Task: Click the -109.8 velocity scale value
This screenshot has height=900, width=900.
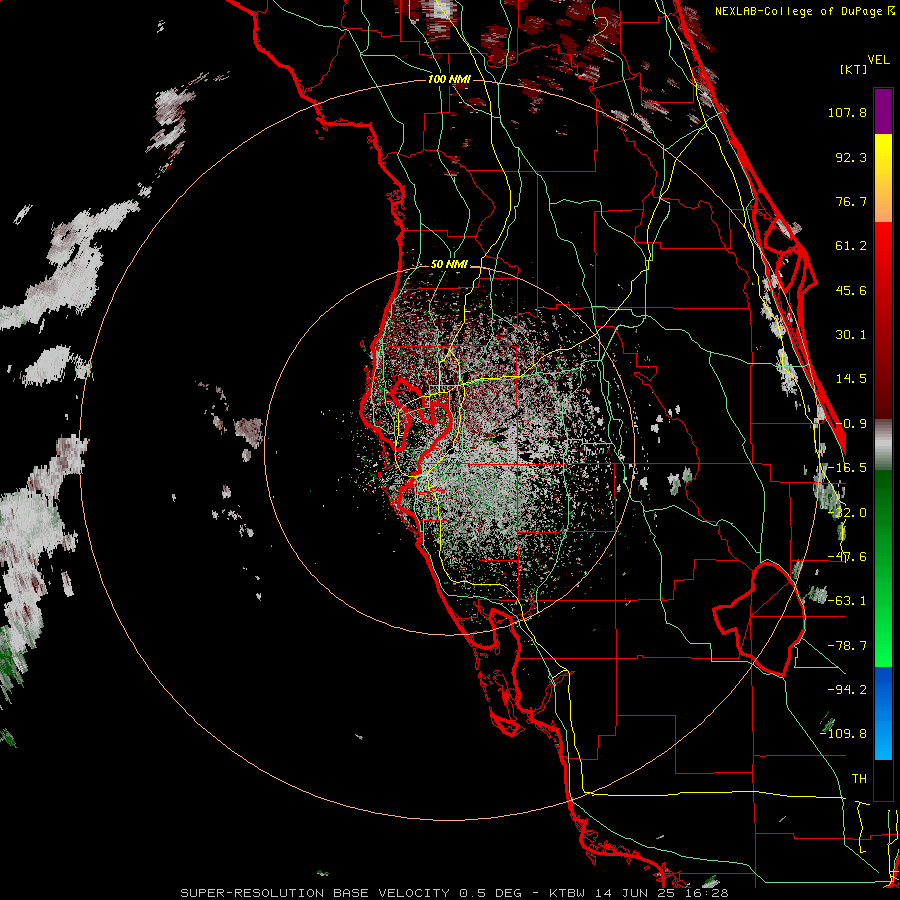Action: pos(844,734)
